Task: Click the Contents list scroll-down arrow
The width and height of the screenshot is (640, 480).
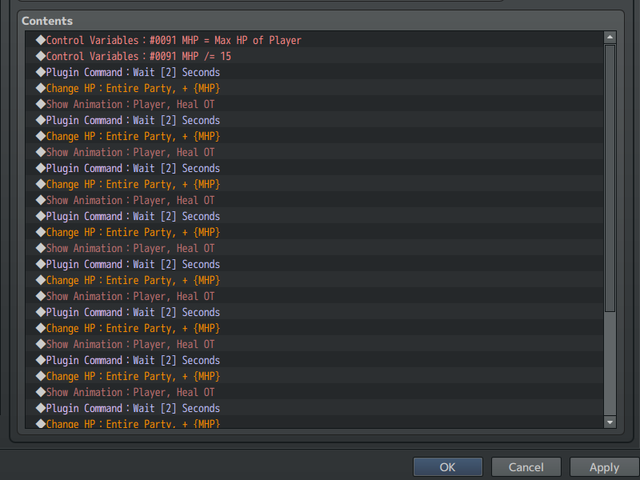Action: pyautogui.click(x=610, y=422)
